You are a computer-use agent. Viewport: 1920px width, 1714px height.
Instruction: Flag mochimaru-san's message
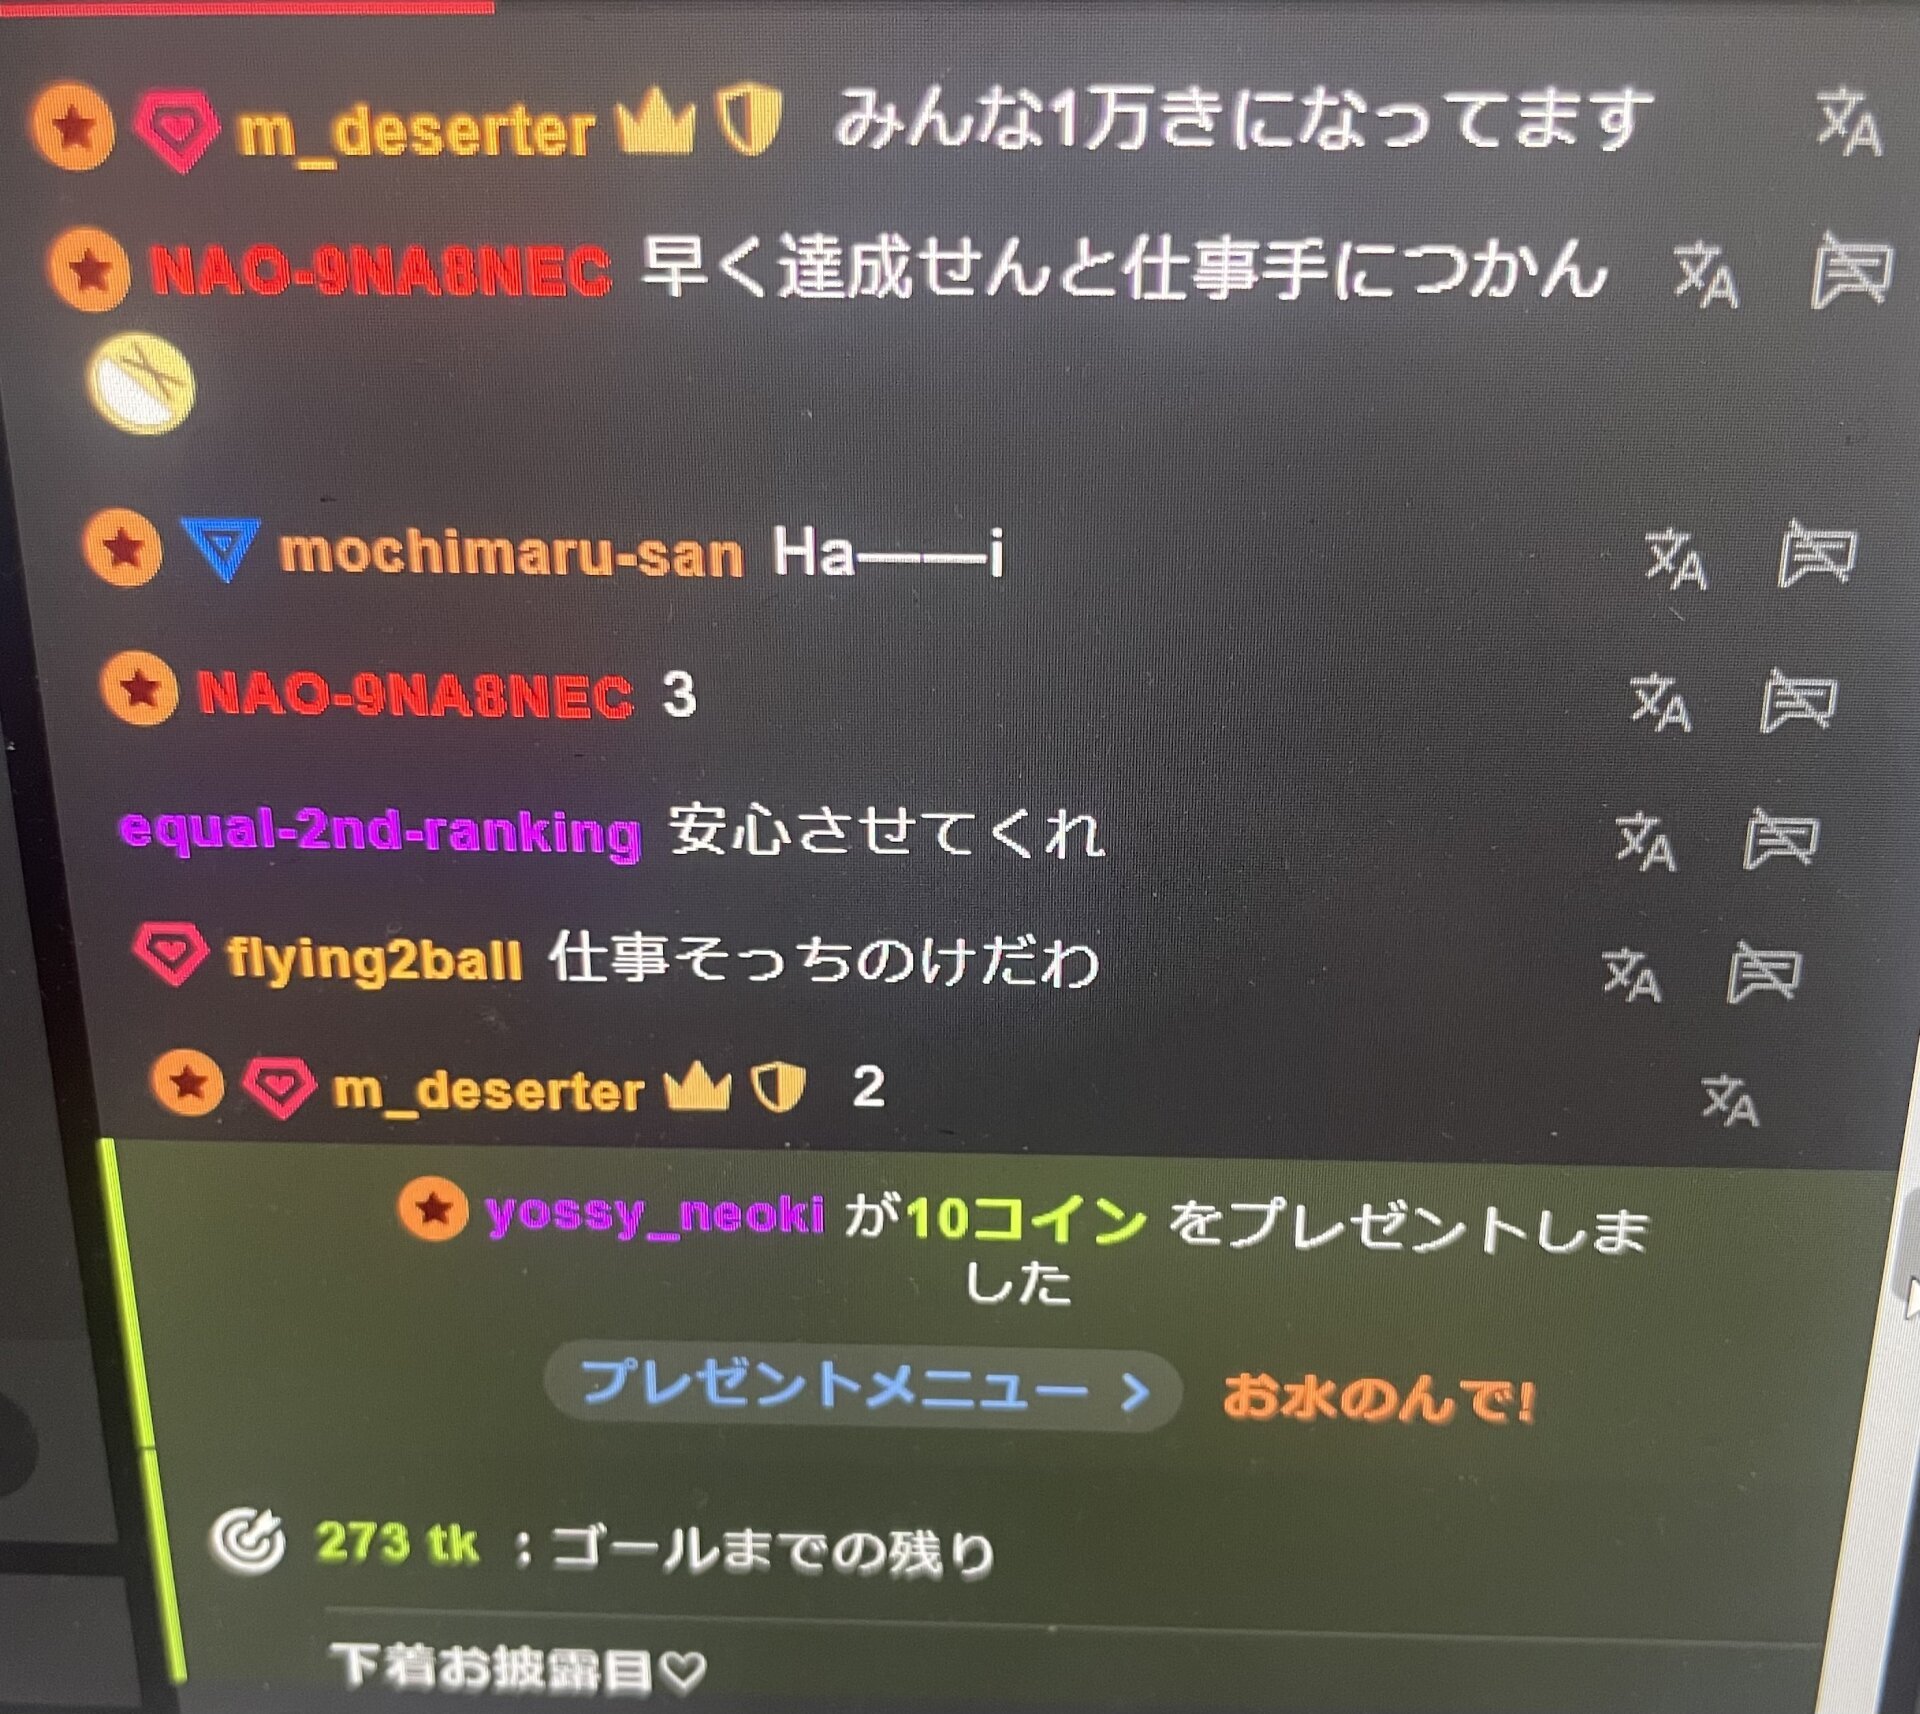1817,553
